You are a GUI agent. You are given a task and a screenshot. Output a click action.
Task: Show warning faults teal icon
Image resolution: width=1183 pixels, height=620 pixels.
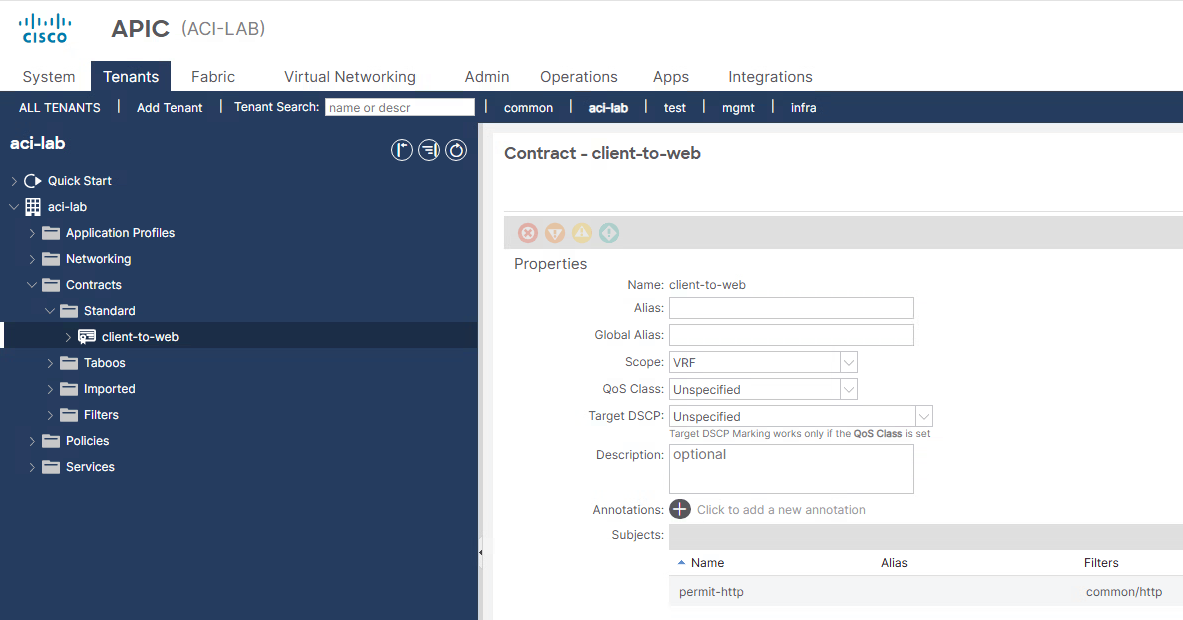[609, 233]
